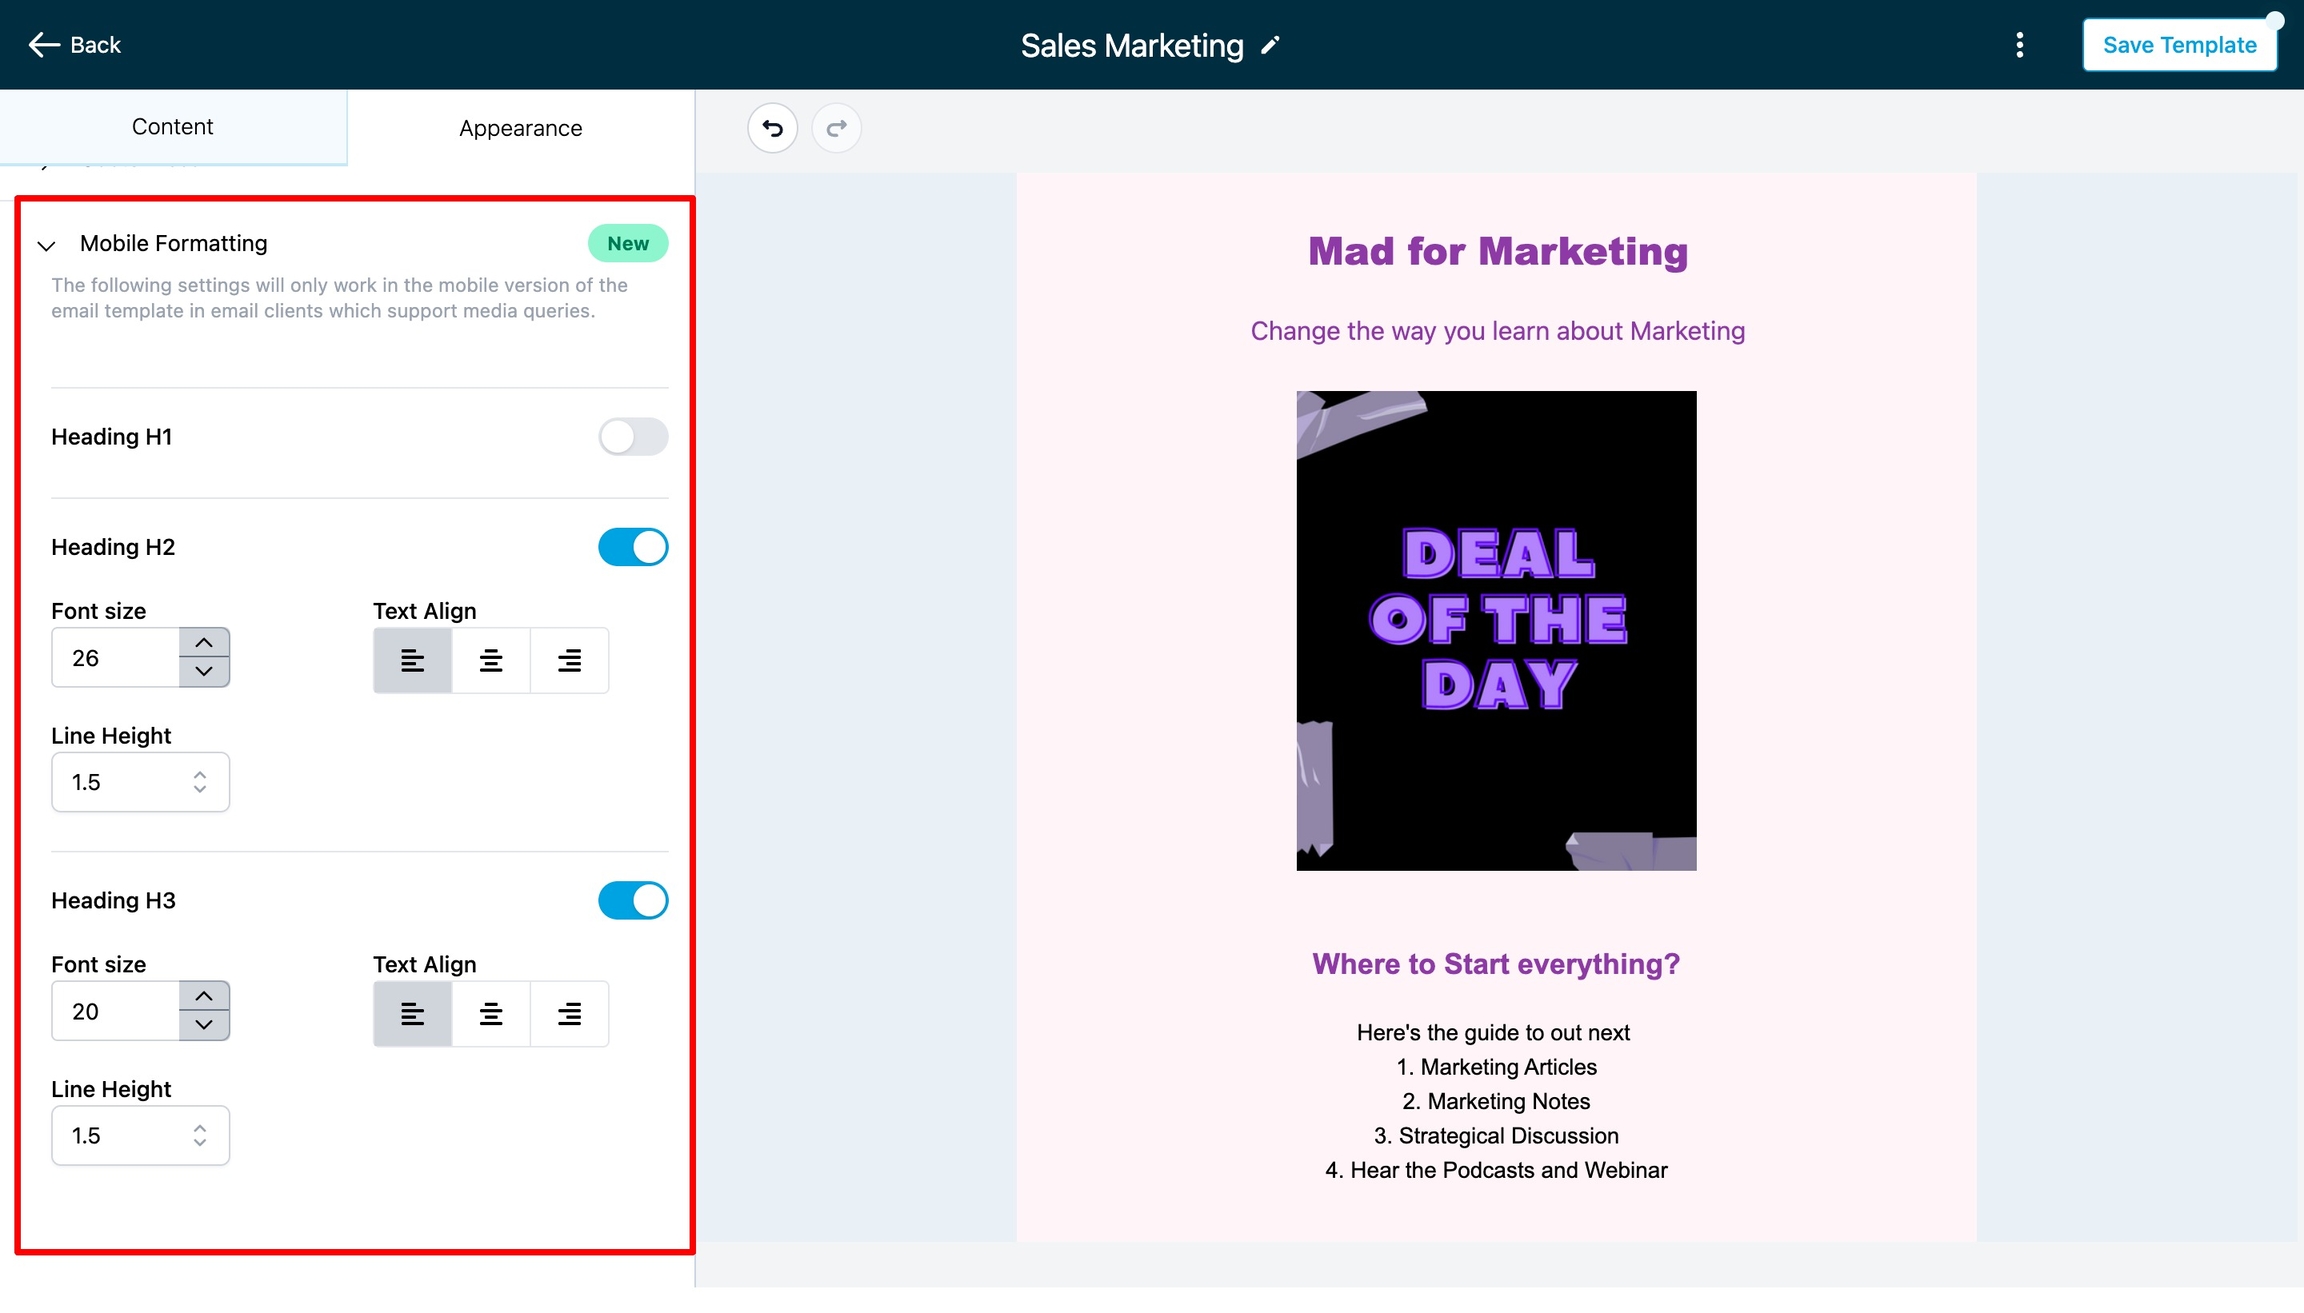Image resolution: width=2304 pixels, height=1313 pixels.
Task: Click the redo arrow icon
Action: coord(836,128)
